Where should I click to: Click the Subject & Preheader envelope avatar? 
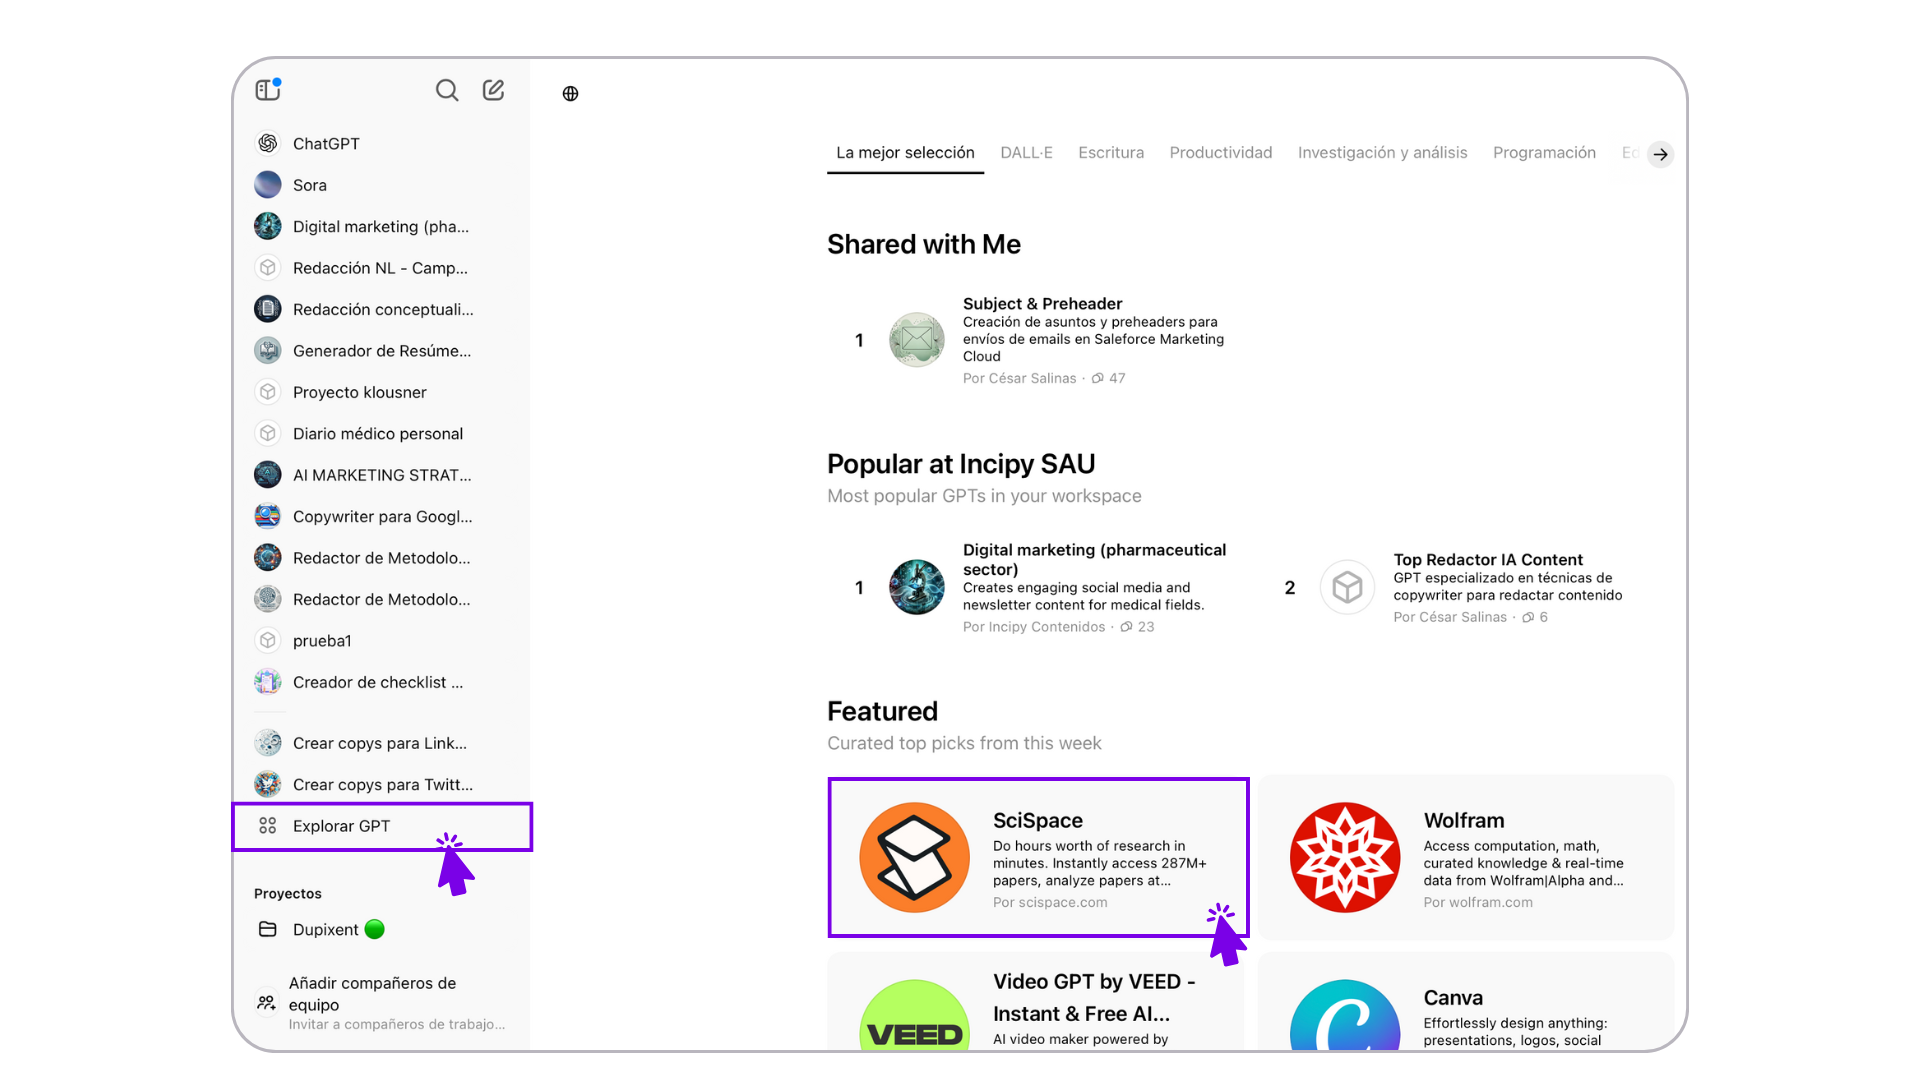click(x=916, y=340)
